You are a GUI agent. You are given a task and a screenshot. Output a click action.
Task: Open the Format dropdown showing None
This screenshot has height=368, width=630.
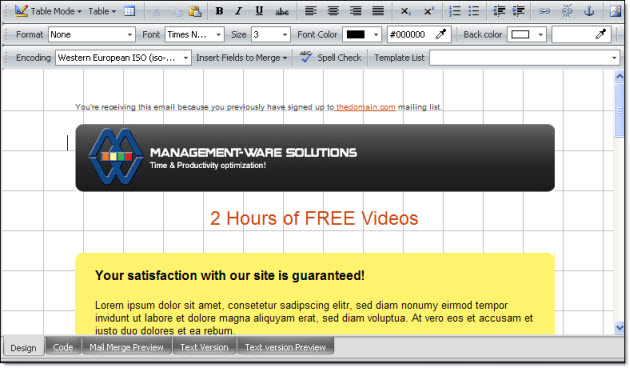91,35
